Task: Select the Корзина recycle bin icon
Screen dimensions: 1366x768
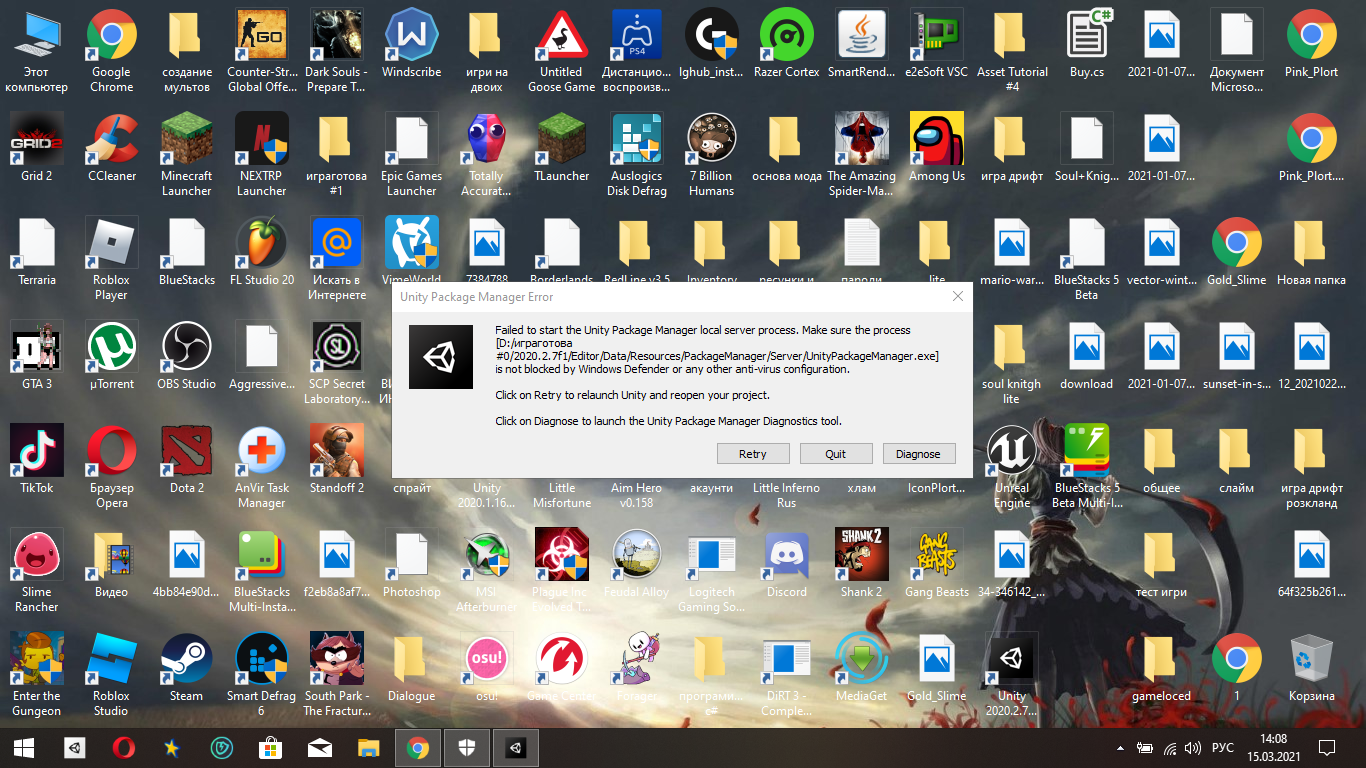Action: (1311, 668)
